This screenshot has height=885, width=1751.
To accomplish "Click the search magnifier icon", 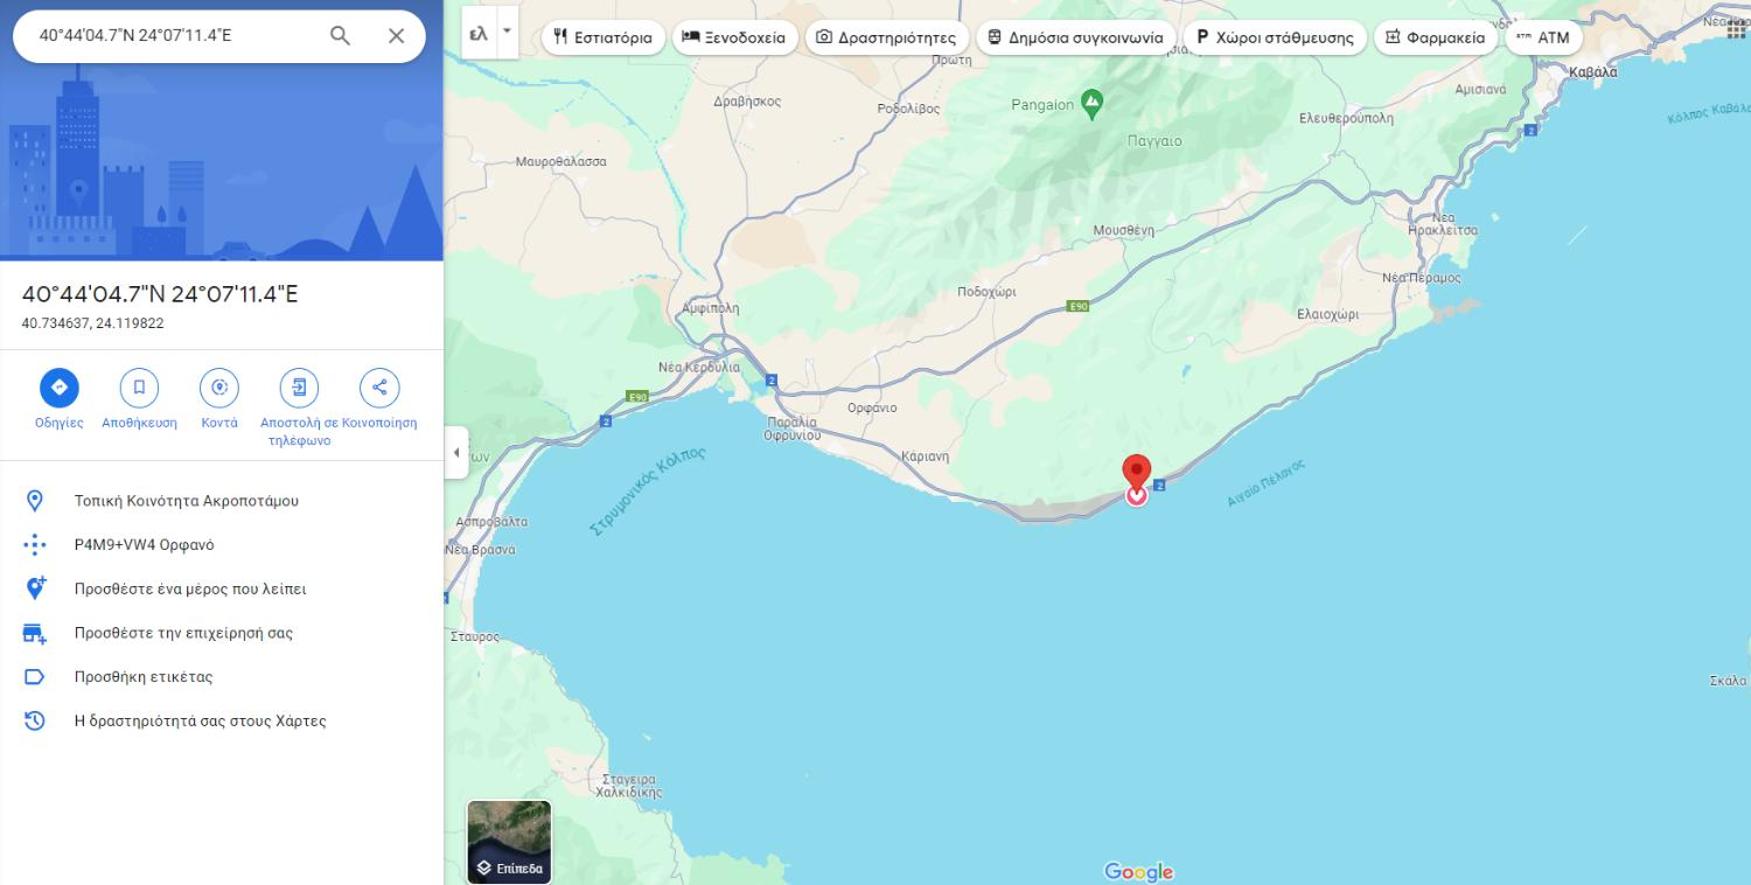I will pyautogui.click(x=340, y=36).
